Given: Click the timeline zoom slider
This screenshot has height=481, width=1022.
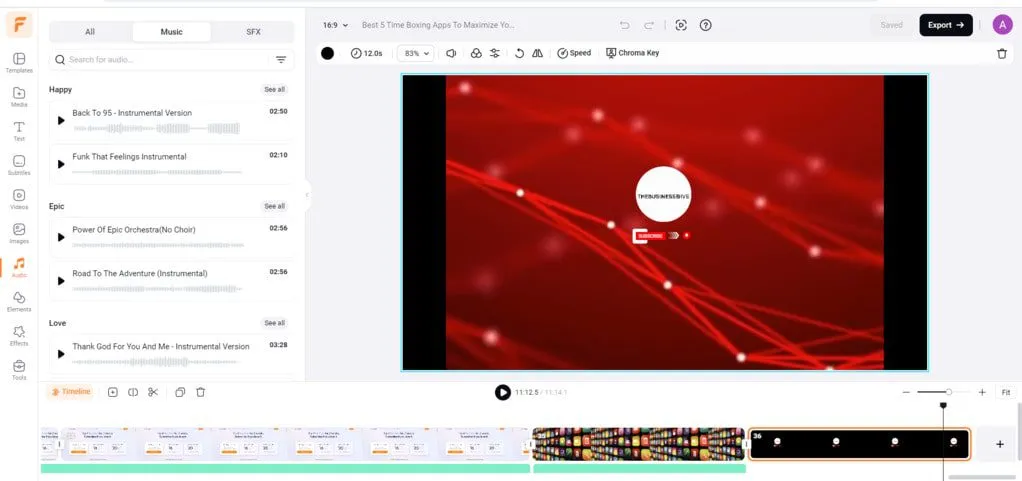Looking at the screenshot, I should pyautogui.click(x=942, y=392).
